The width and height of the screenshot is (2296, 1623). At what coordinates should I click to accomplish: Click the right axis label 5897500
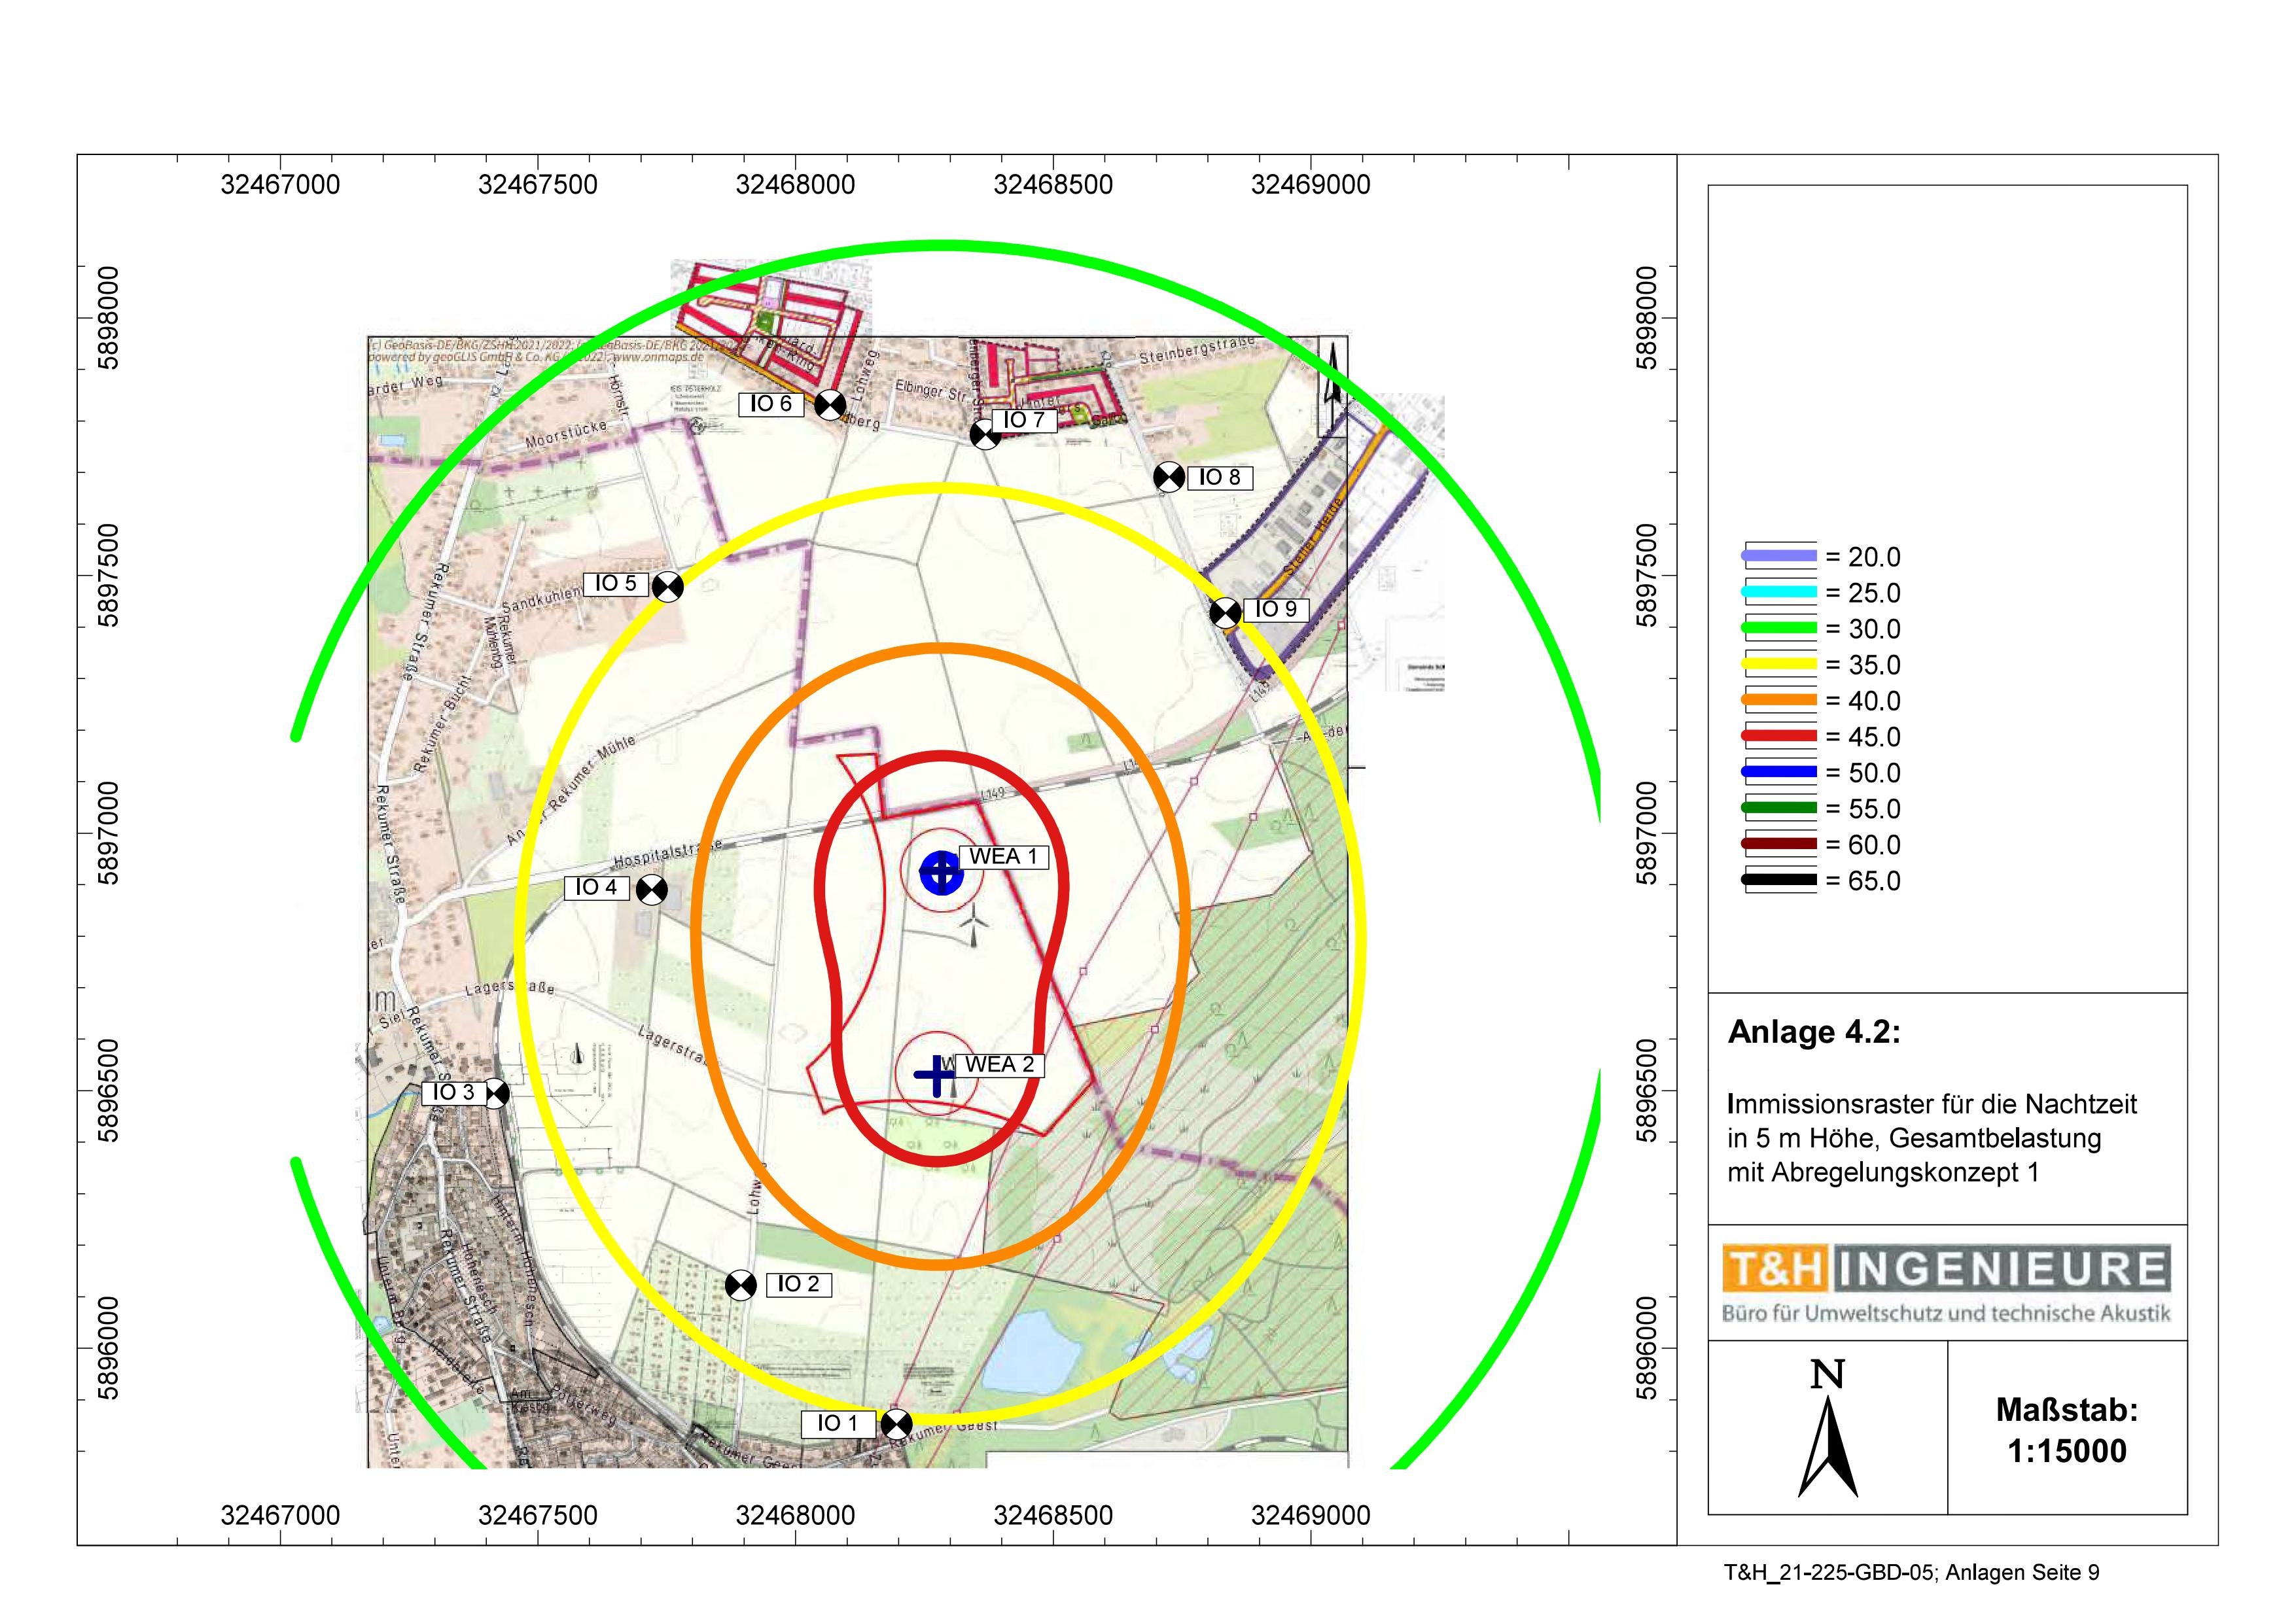1647,575
